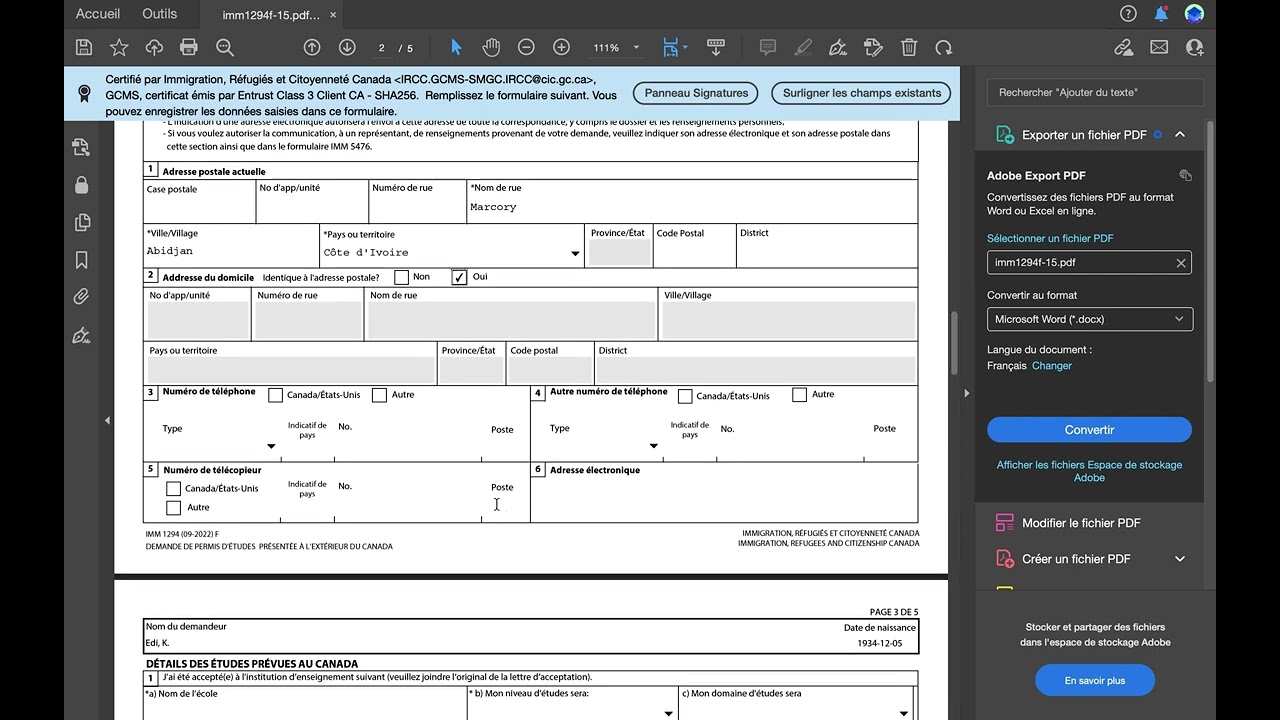Enable scrolling mode with keyboard-arrow icon
This screenshot has width=1280, height=720.
(x=716, y=47)
